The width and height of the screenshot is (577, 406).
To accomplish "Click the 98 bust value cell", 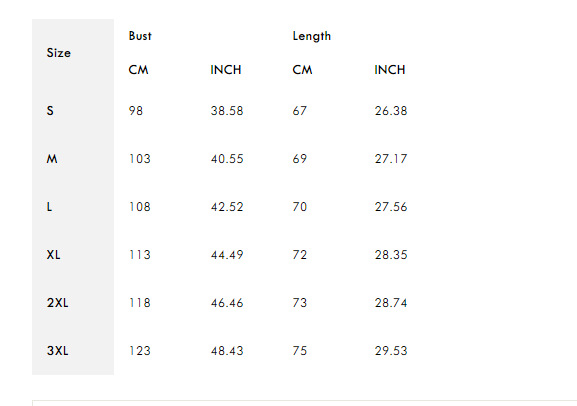I will (136, 111).
